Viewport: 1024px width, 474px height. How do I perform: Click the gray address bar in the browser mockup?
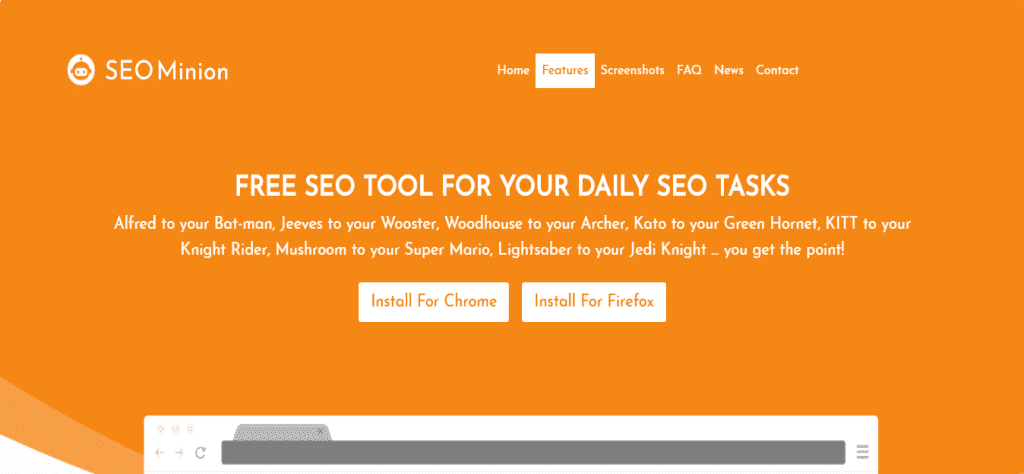[534, 452]
